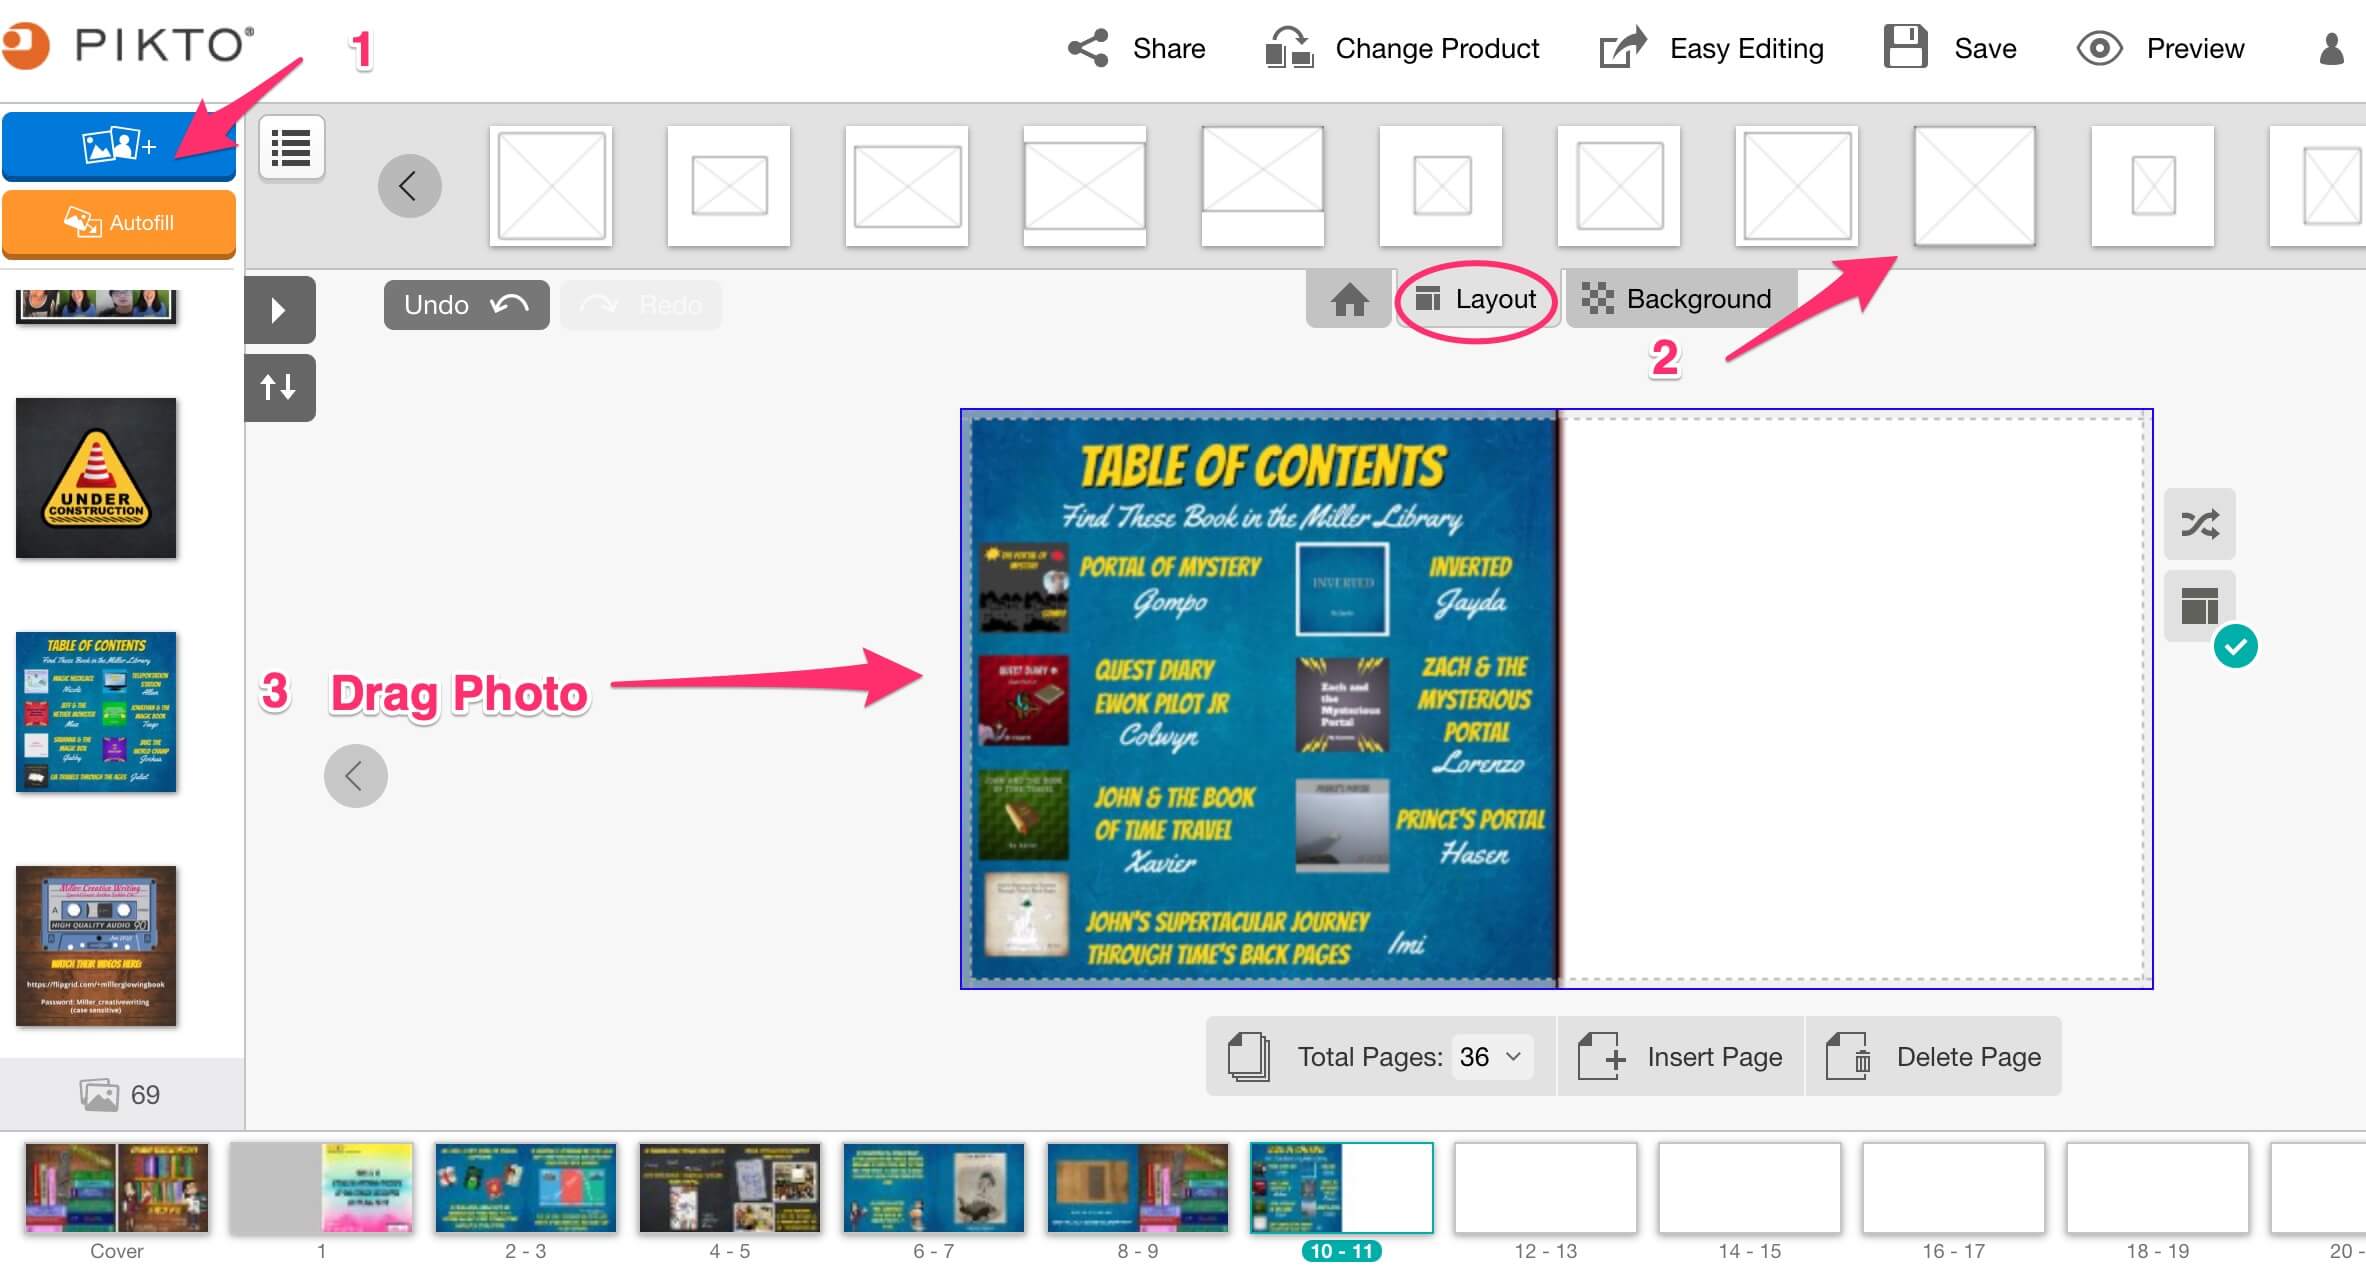
Task: Click the sort photos icon in the left panel
Action: (x=279, y=387)
